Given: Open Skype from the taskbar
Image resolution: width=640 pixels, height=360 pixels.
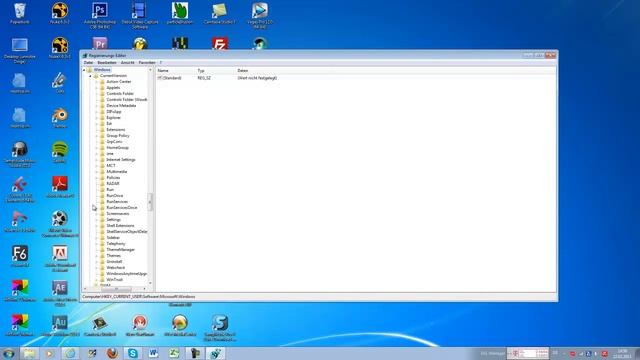Looking at the screenshot, I should point(133,353).
